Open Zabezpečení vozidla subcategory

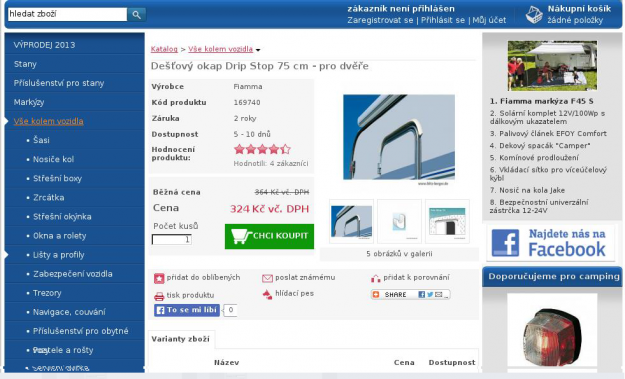[73, 274]
